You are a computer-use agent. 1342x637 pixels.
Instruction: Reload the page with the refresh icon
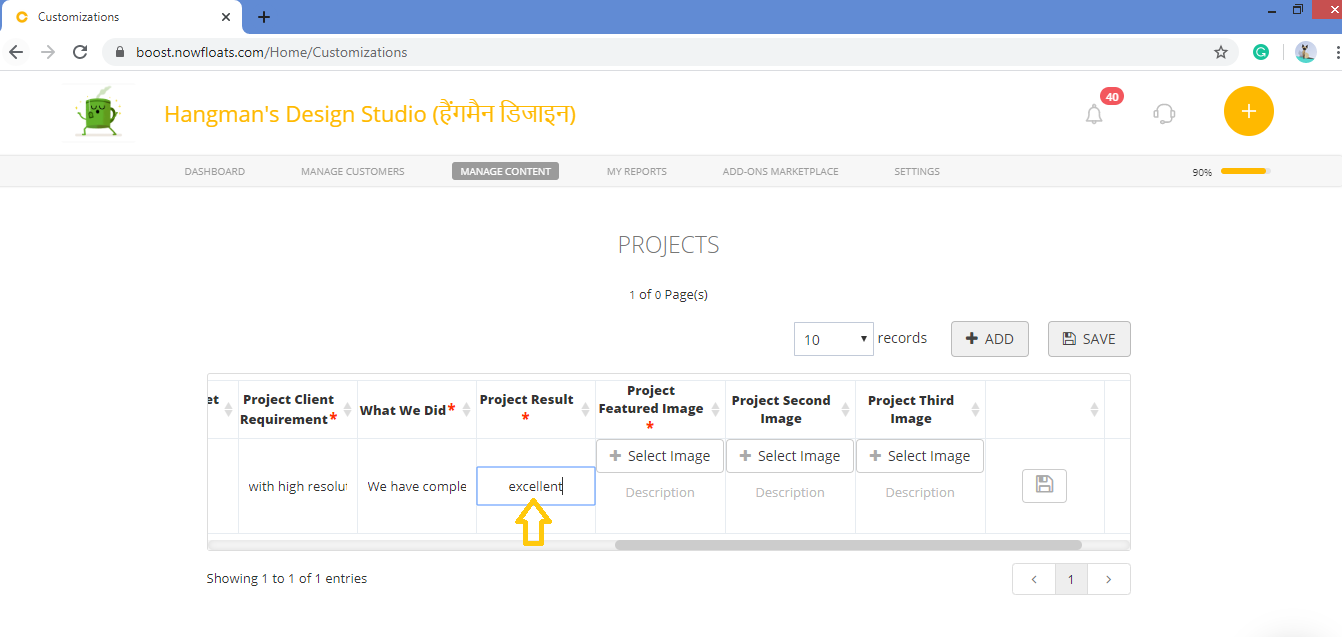[x=80, y=51]
